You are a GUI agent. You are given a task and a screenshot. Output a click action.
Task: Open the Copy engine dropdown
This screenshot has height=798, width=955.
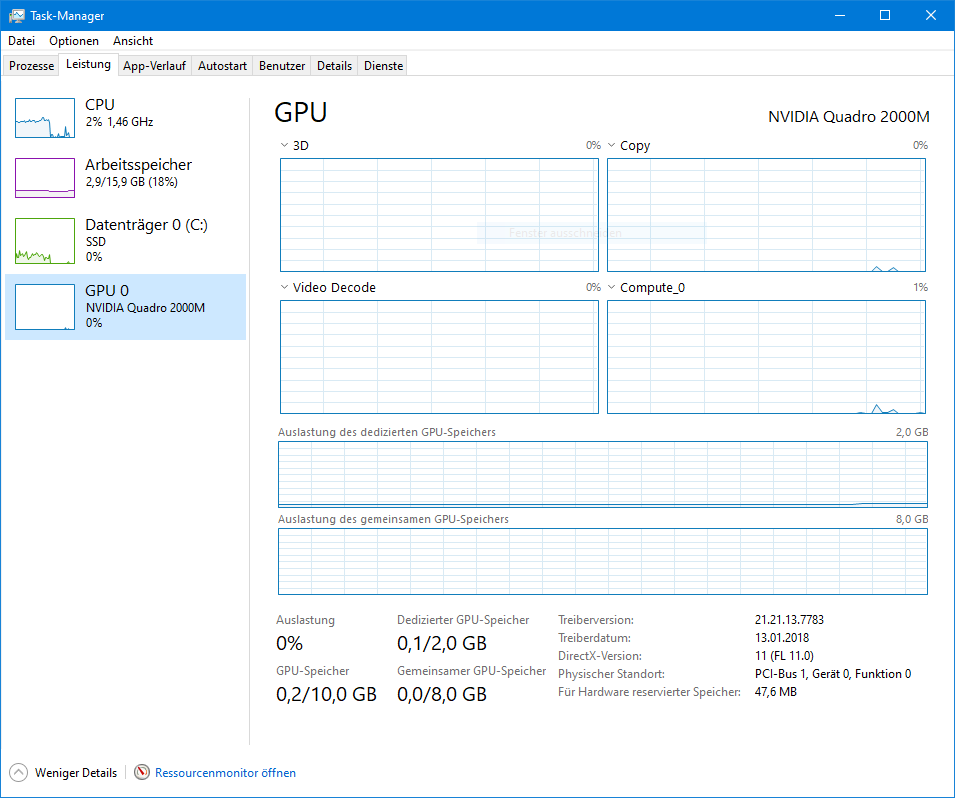pyautogui.click(x=611, y=145)
